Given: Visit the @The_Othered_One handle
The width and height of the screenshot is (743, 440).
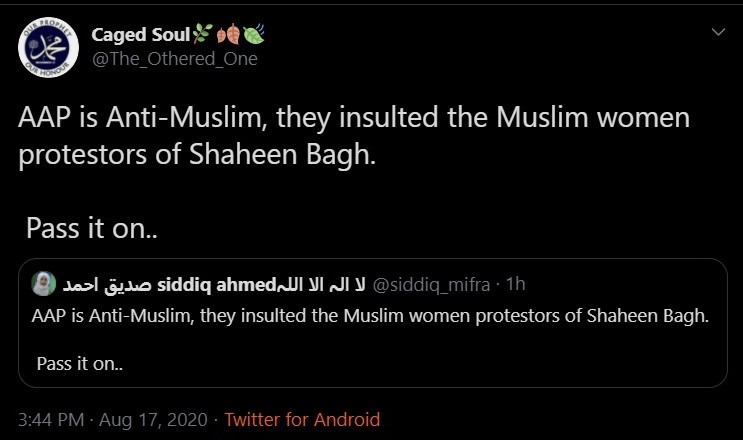Looking at the screenshot, I should (x=174, y=59).
